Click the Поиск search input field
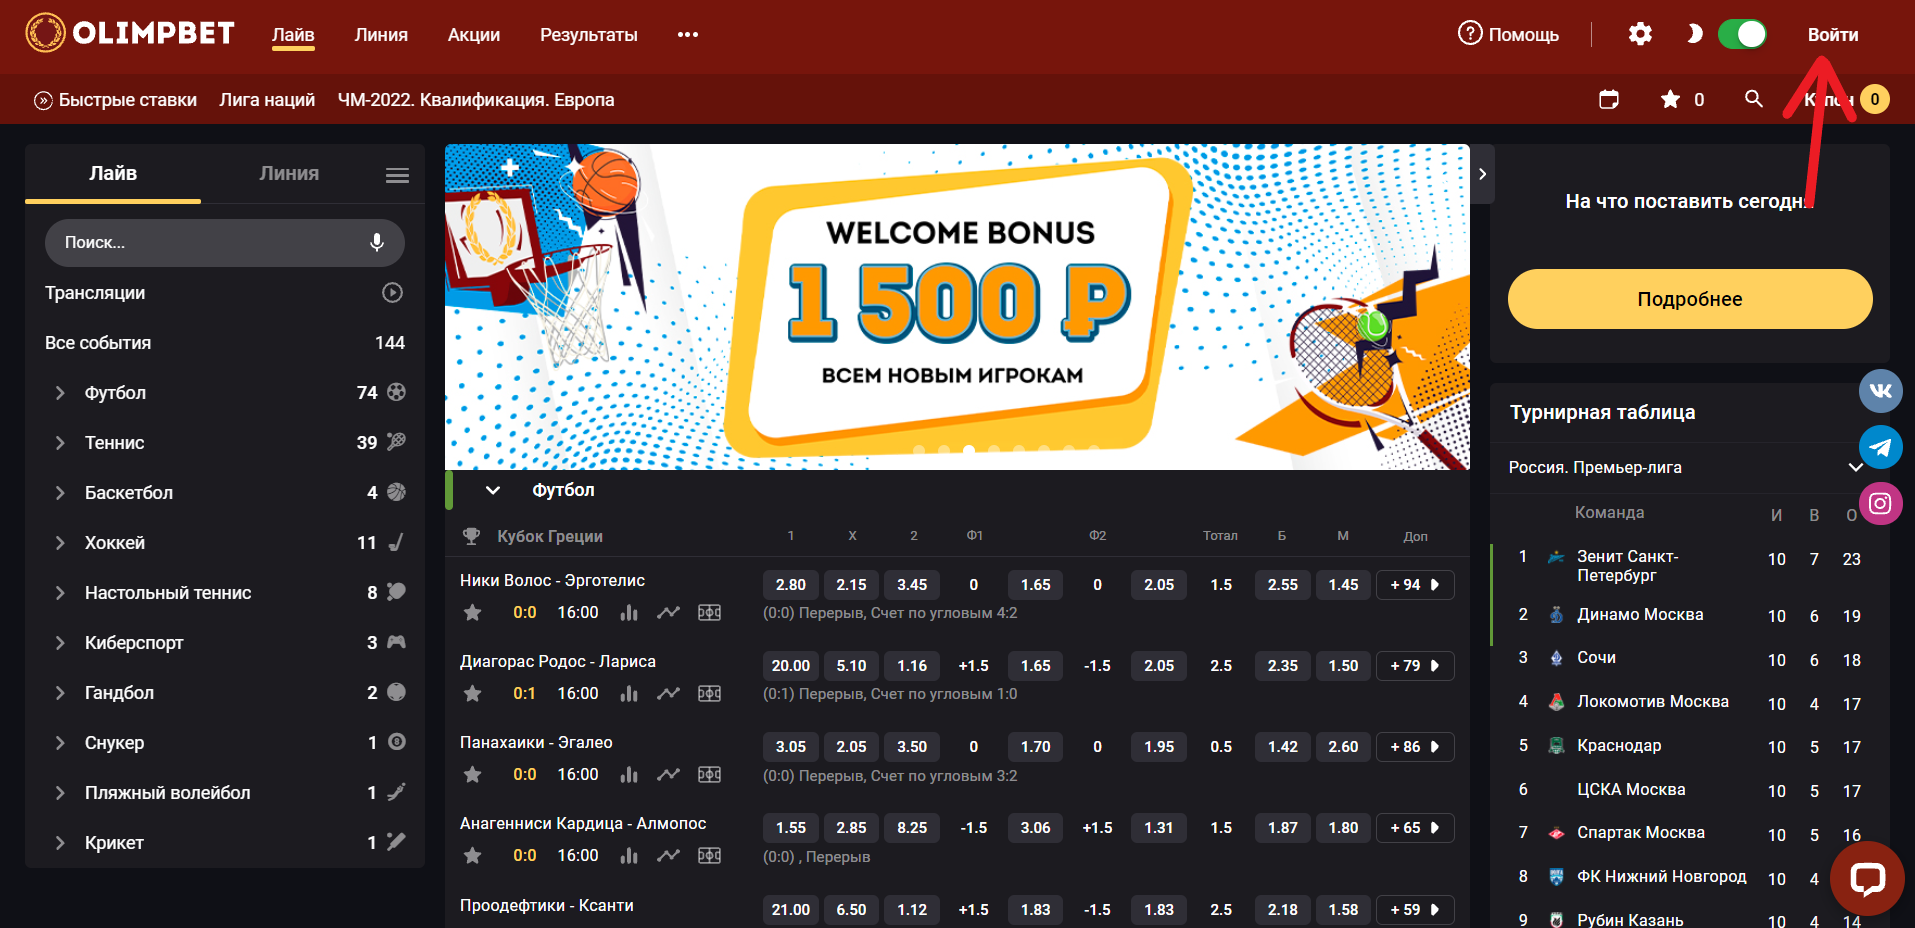This screenshot has height=928, width=1915. click(205, 242)
